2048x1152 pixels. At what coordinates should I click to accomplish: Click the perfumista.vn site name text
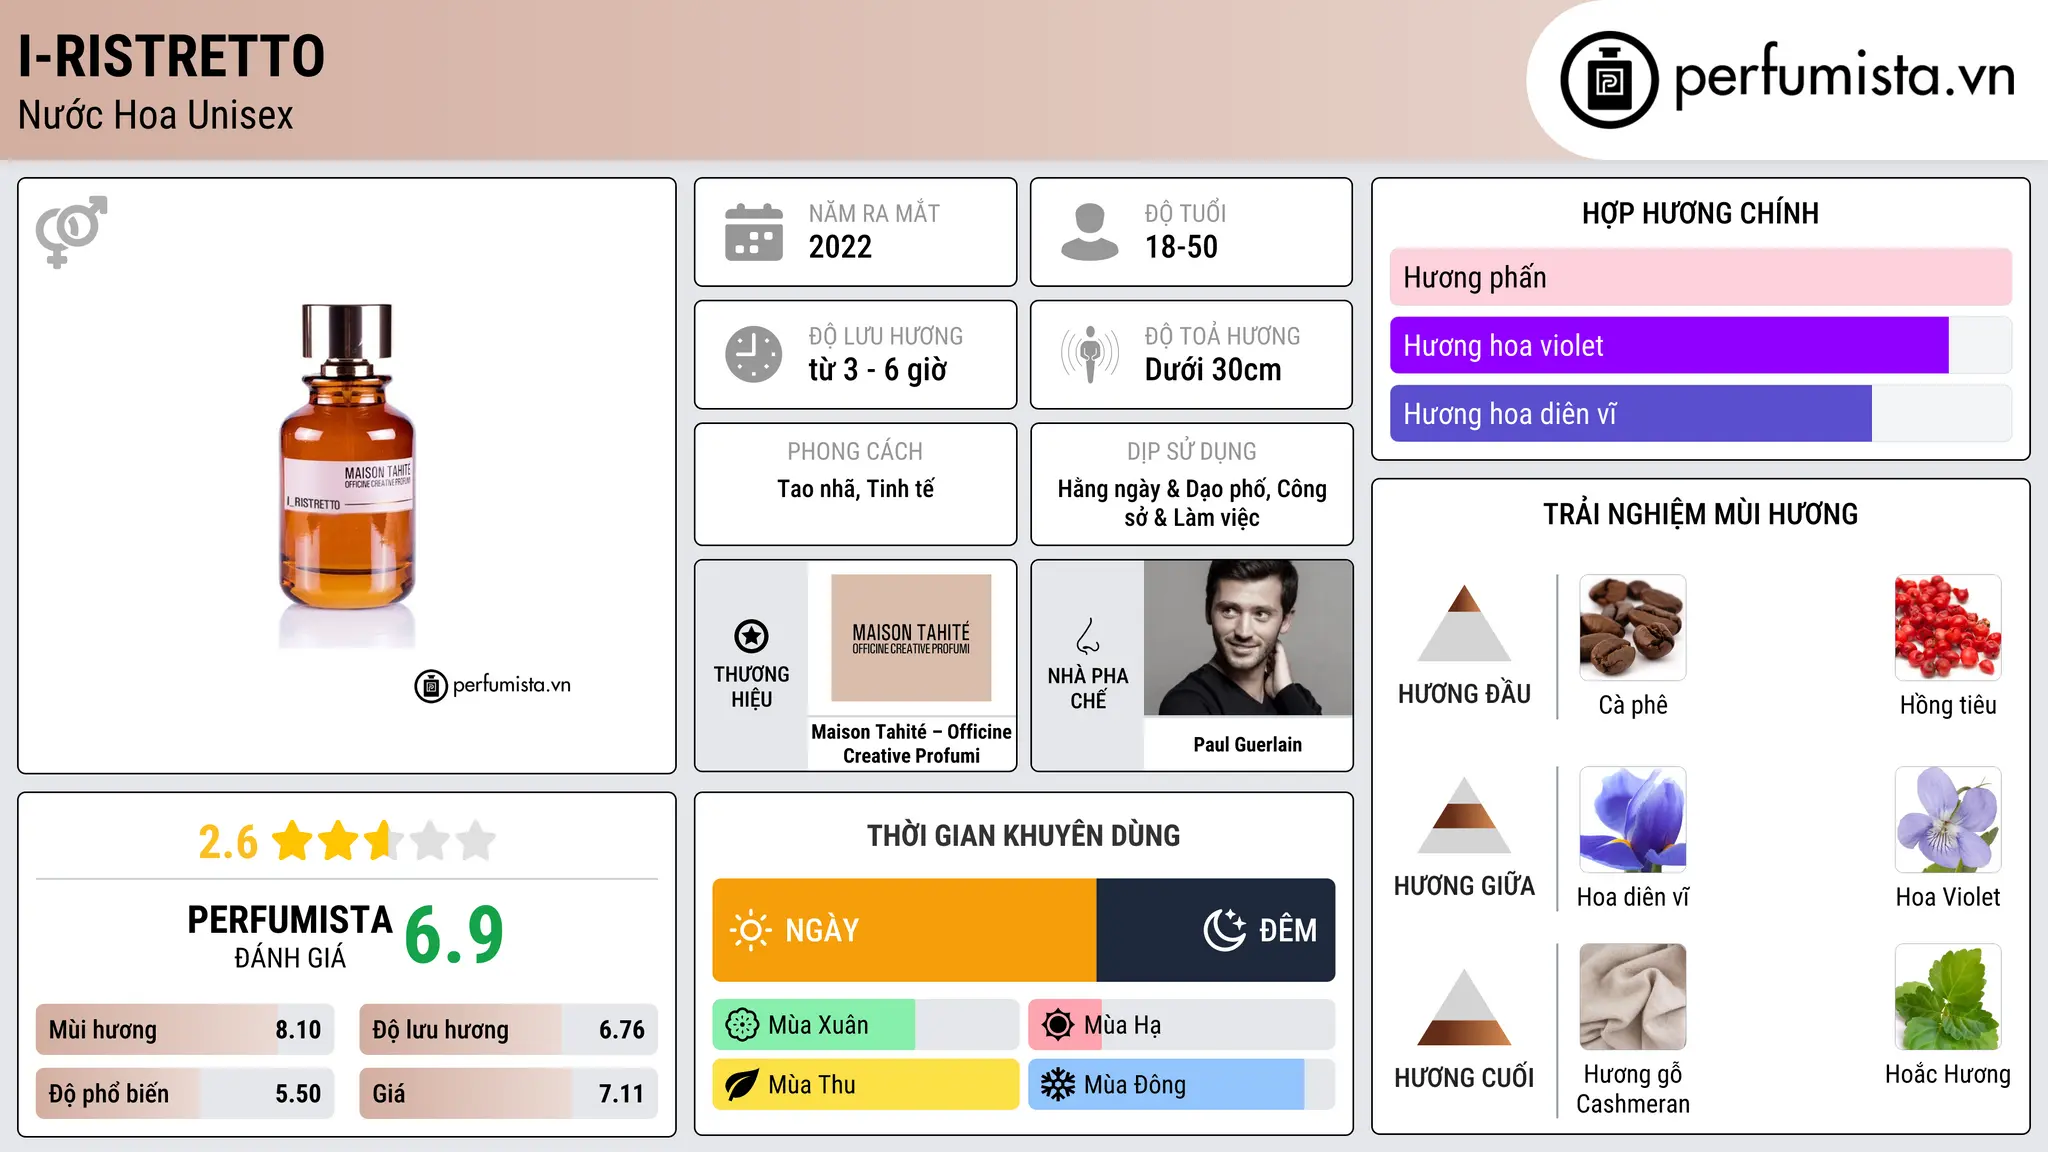pyautogui.click(x=1844, y=75)
